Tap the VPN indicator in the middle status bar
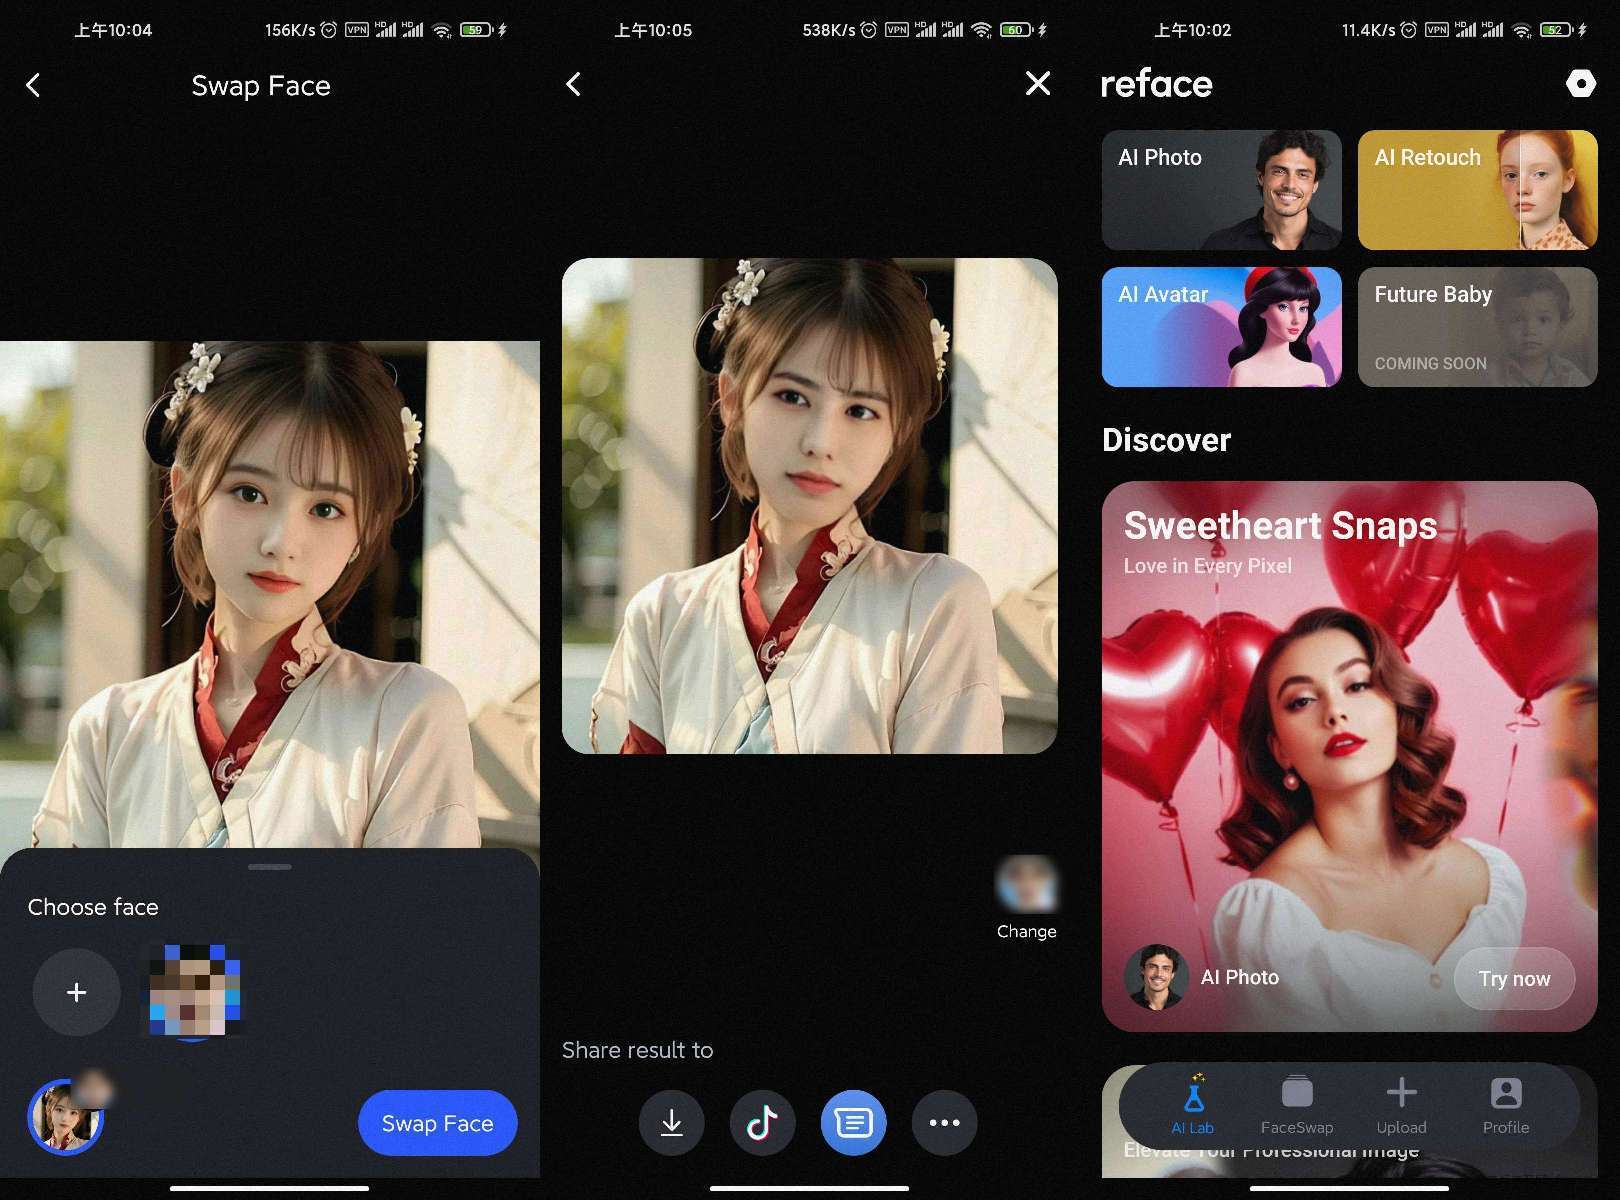The width and height of the screenshot is (1620, 1200). [897, 30]
